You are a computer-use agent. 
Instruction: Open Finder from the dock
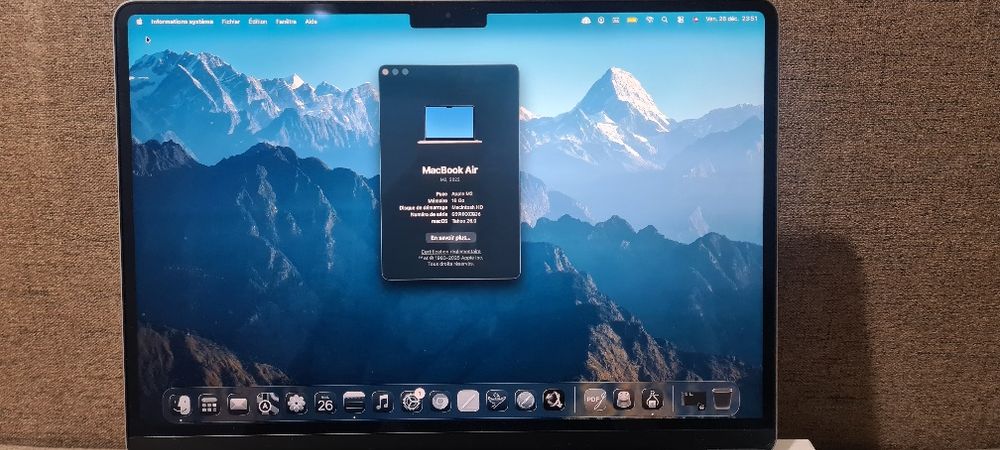[182, 403]
